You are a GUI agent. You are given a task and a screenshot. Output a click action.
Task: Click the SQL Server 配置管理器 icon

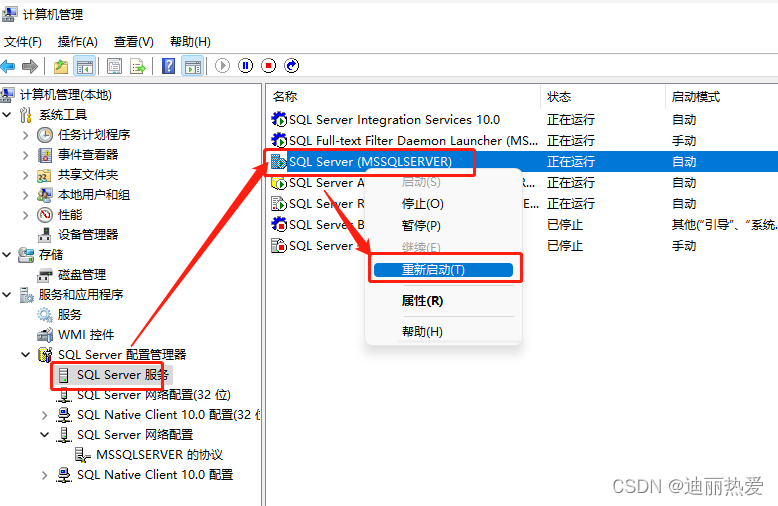pyautogui.click(x=45, y=355)
